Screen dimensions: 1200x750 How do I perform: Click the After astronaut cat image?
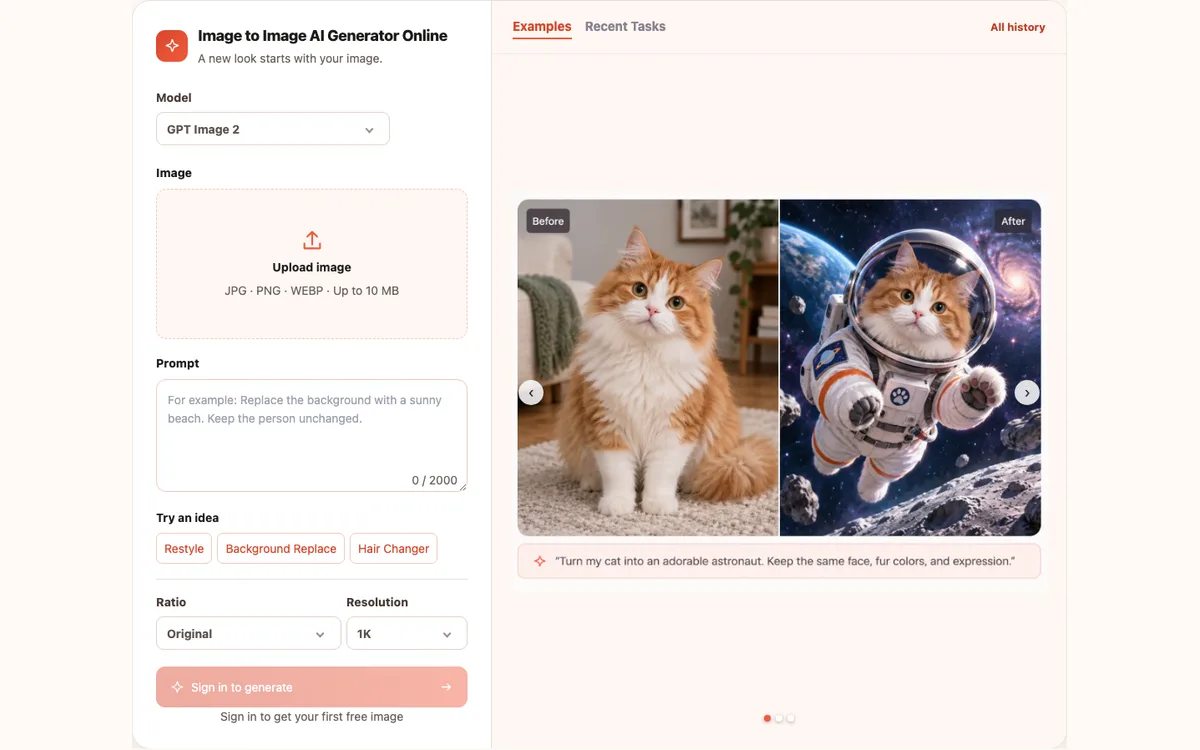911,368
